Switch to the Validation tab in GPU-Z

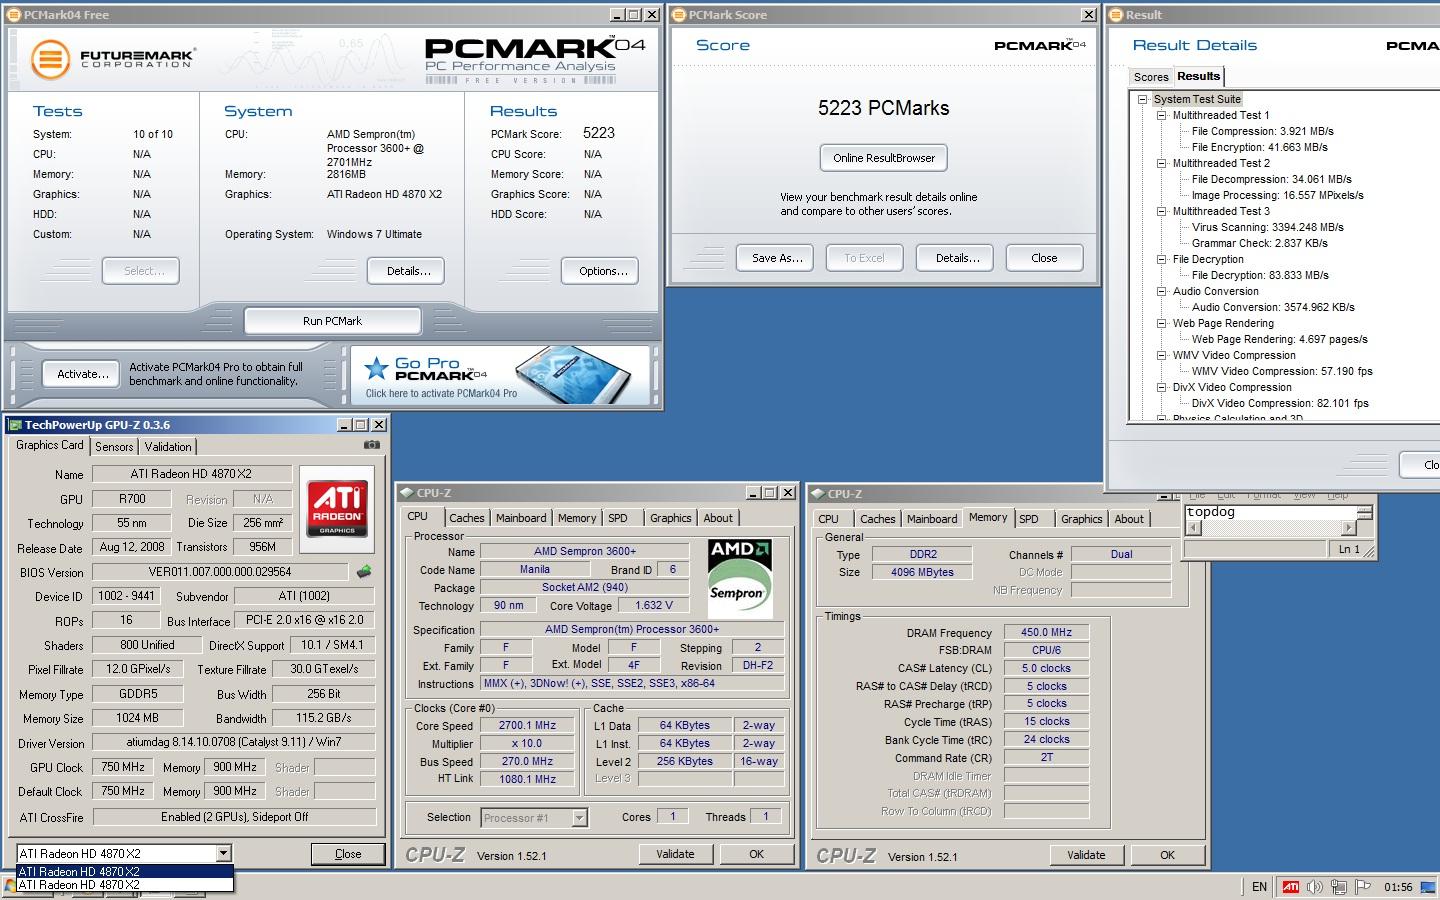(168, 447)
